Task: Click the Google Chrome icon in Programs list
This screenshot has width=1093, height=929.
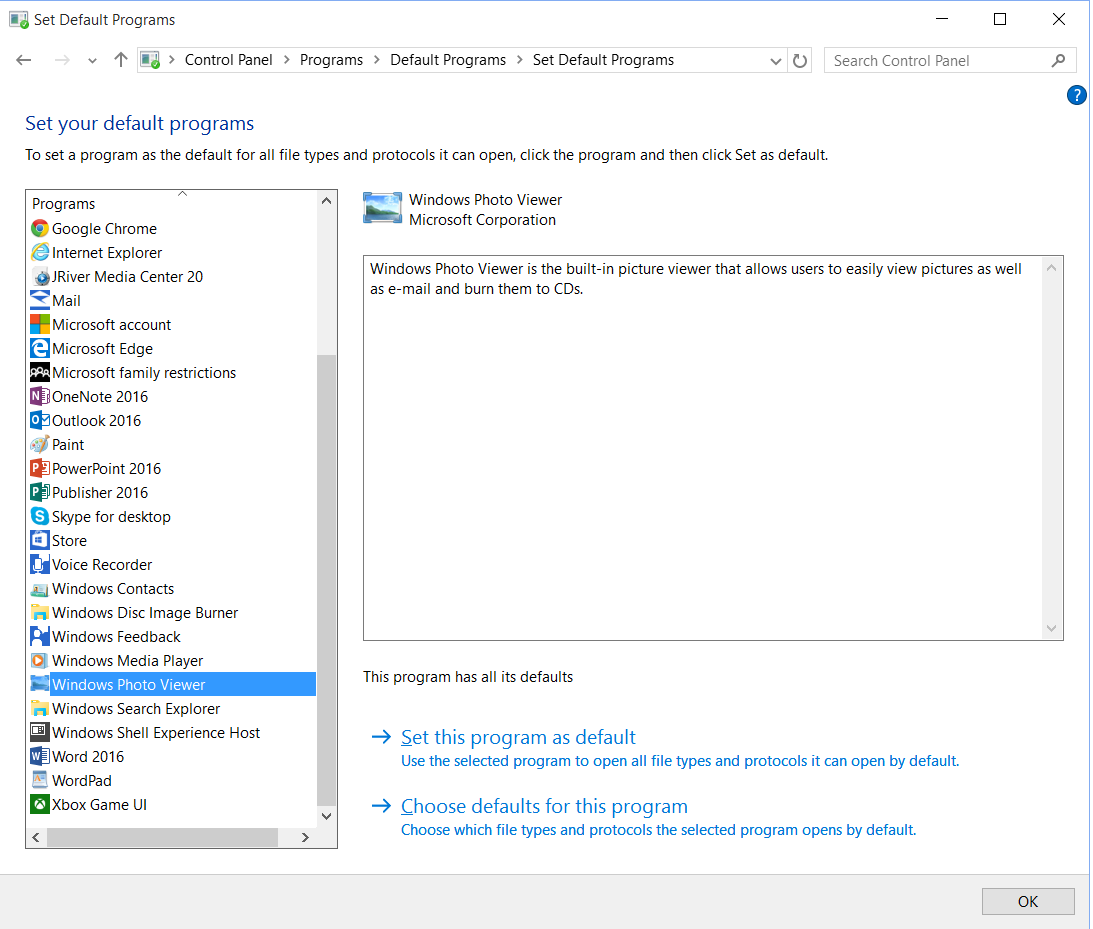Action: point(40,229)
